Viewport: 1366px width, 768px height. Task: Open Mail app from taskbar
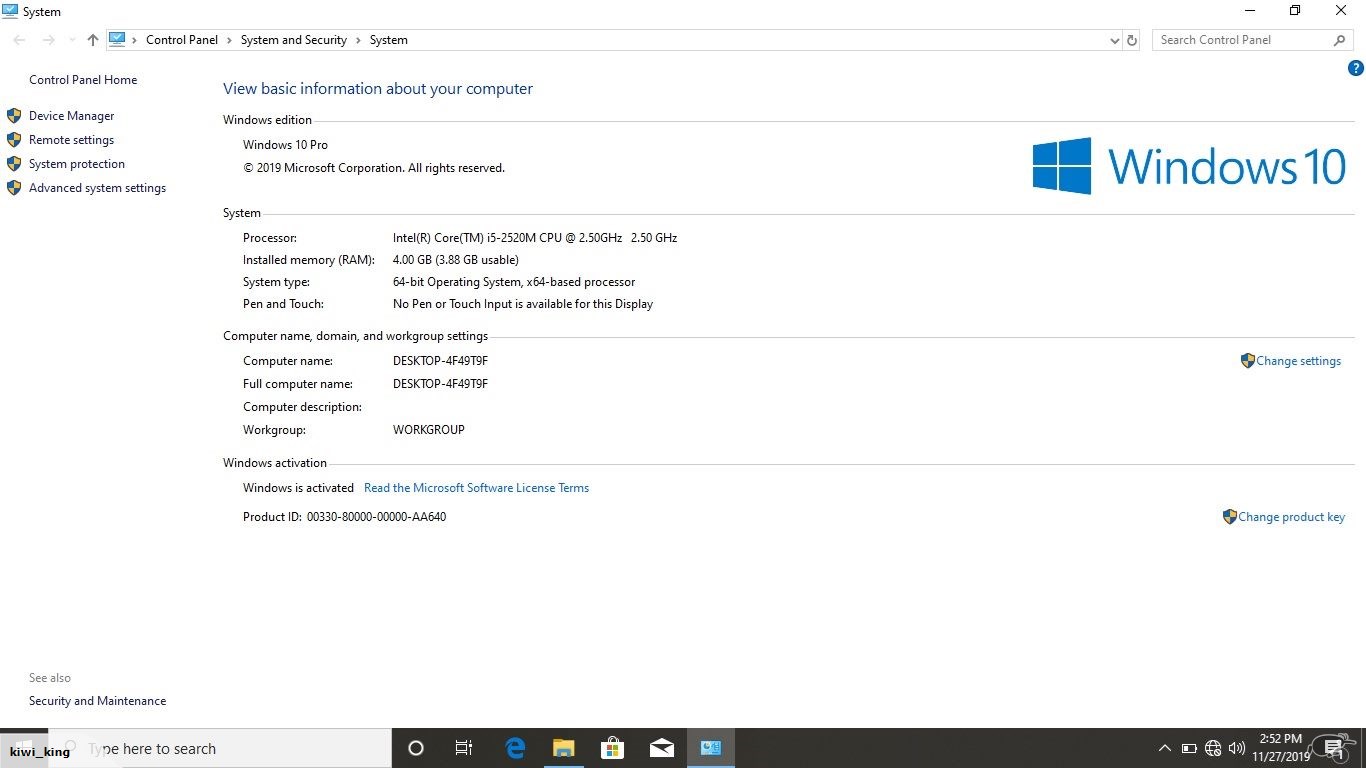point(661,748)
